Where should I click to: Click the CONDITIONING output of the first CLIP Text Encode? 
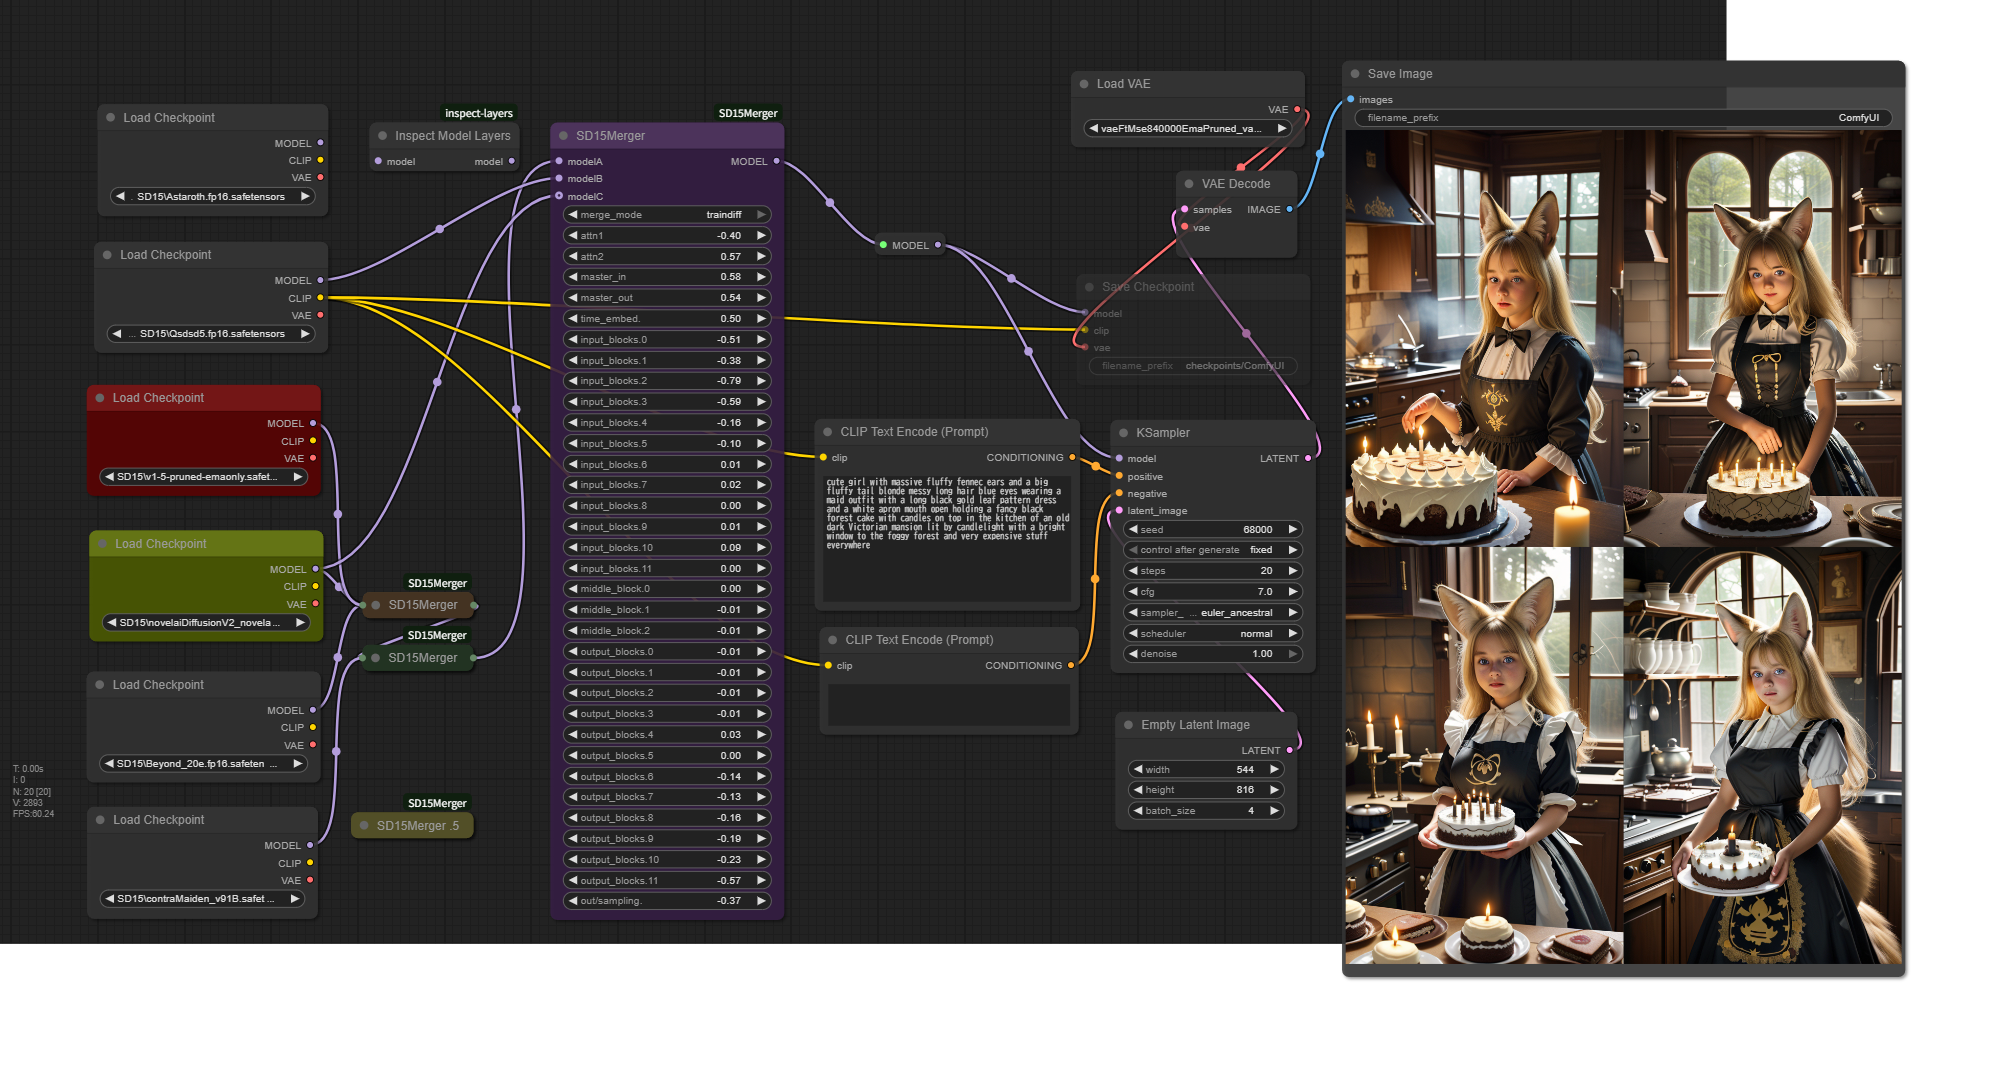click(x=1072, y=457)
